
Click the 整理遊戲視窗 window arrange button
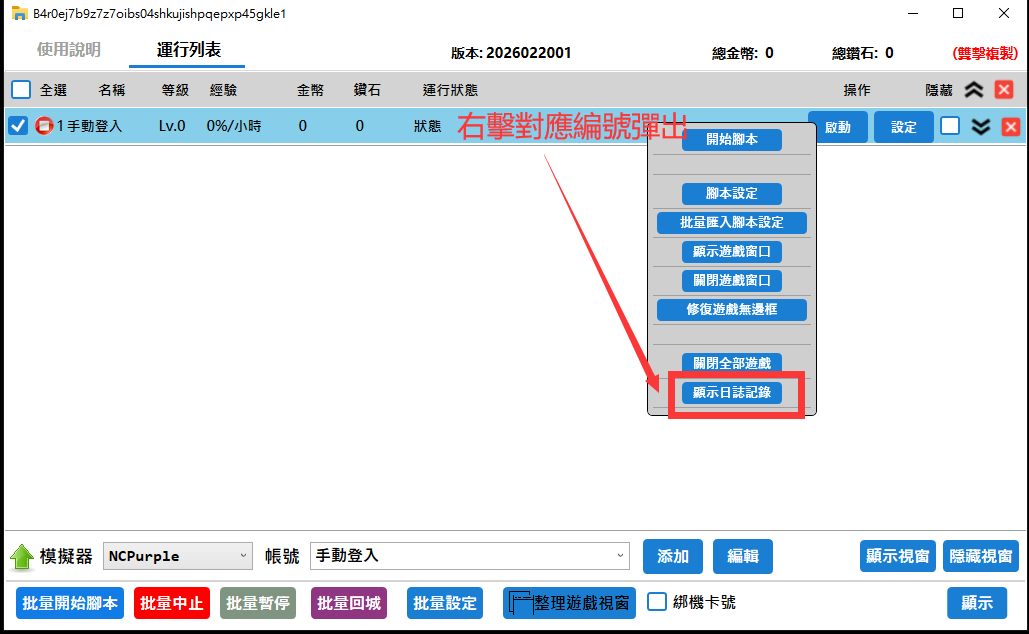tap(569, 603)
